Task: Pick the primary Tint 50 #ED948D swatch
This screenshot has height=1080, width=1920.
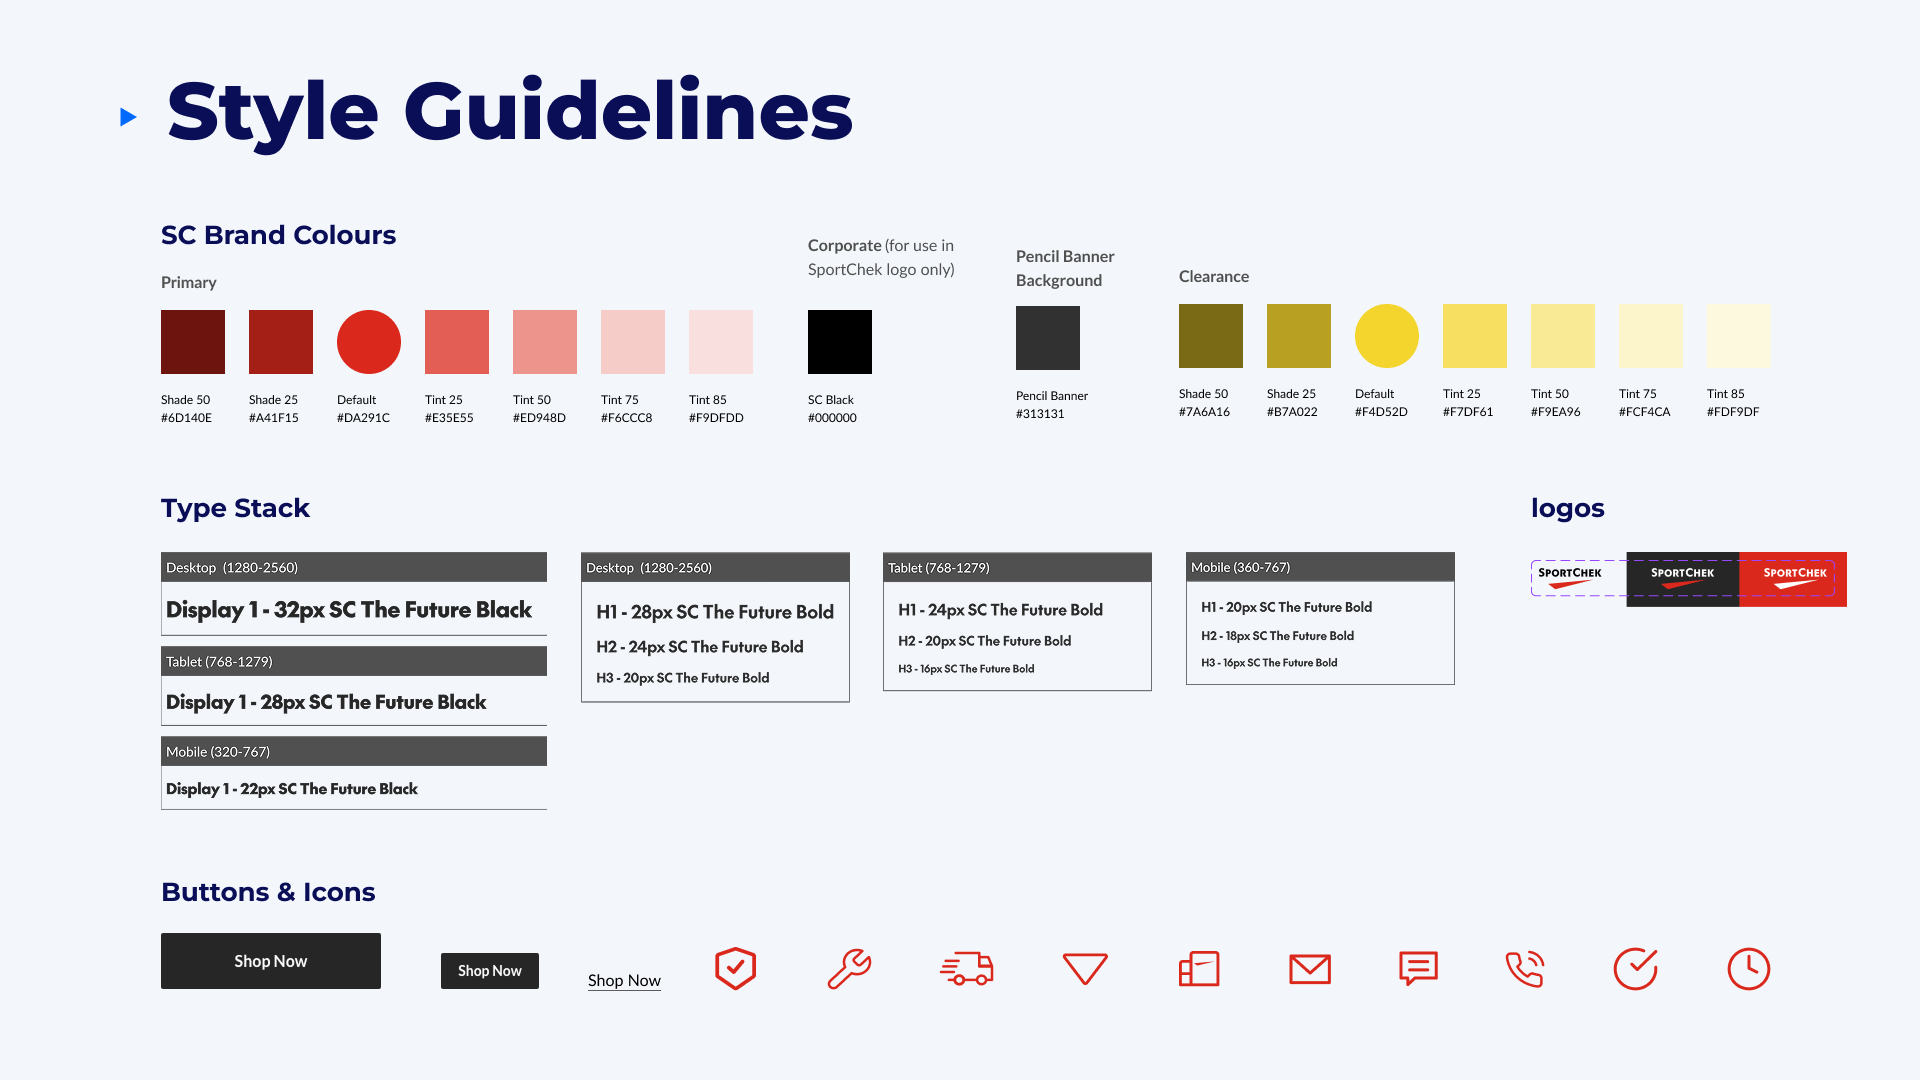Action: tap(545, 342)
